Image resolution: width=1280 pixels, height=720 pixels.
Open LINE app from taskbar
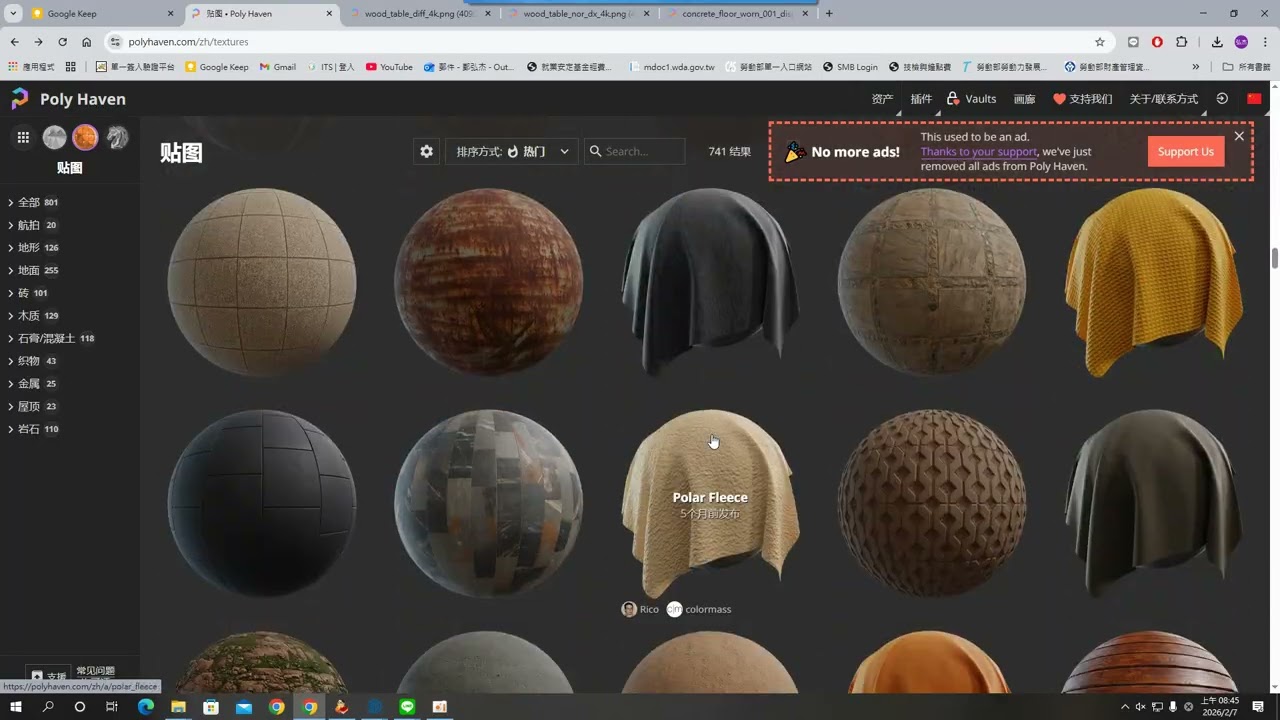[x=407, y=707]
